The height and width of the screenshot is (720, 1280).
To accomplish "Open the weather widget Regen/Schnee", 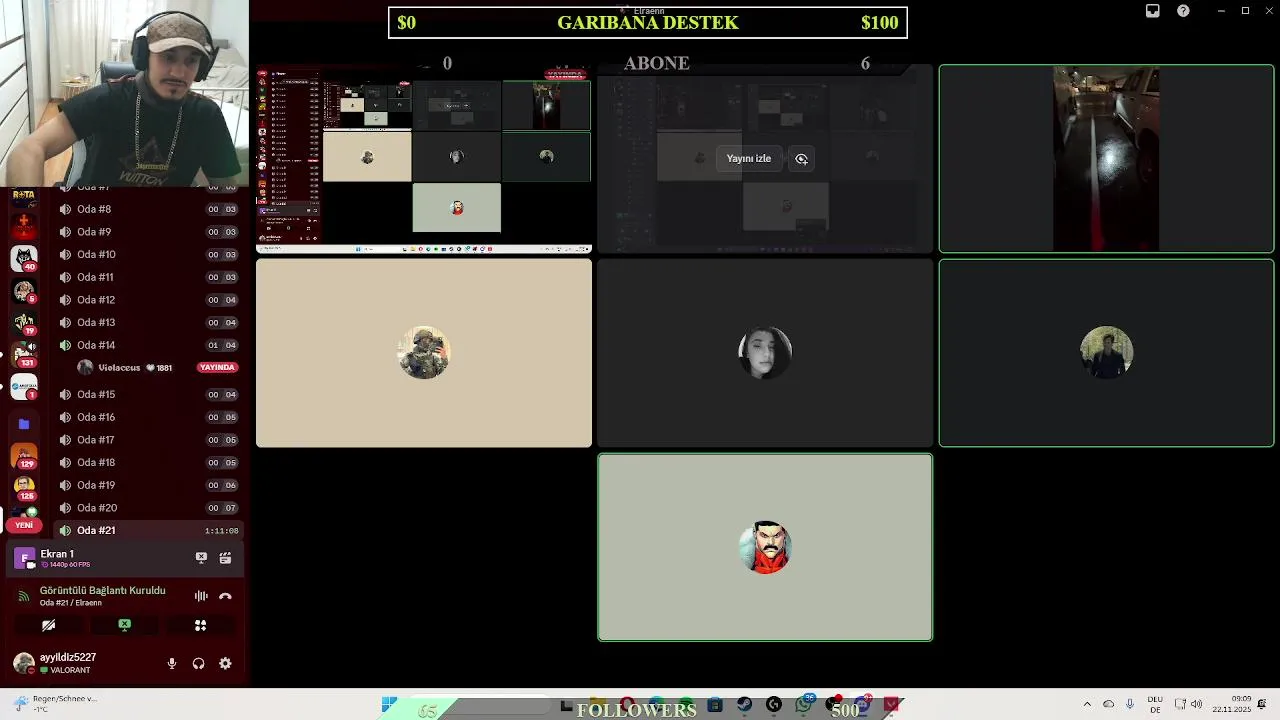I will point(55,704).
